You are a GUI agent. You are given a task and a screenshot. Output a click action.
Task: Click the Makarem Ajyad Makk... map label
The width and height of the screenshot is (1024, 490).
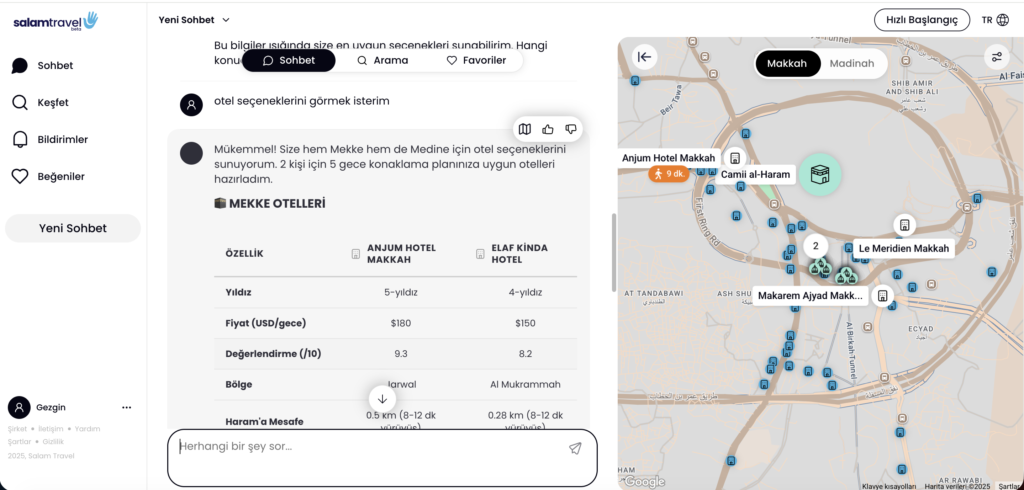coord(810,295)
